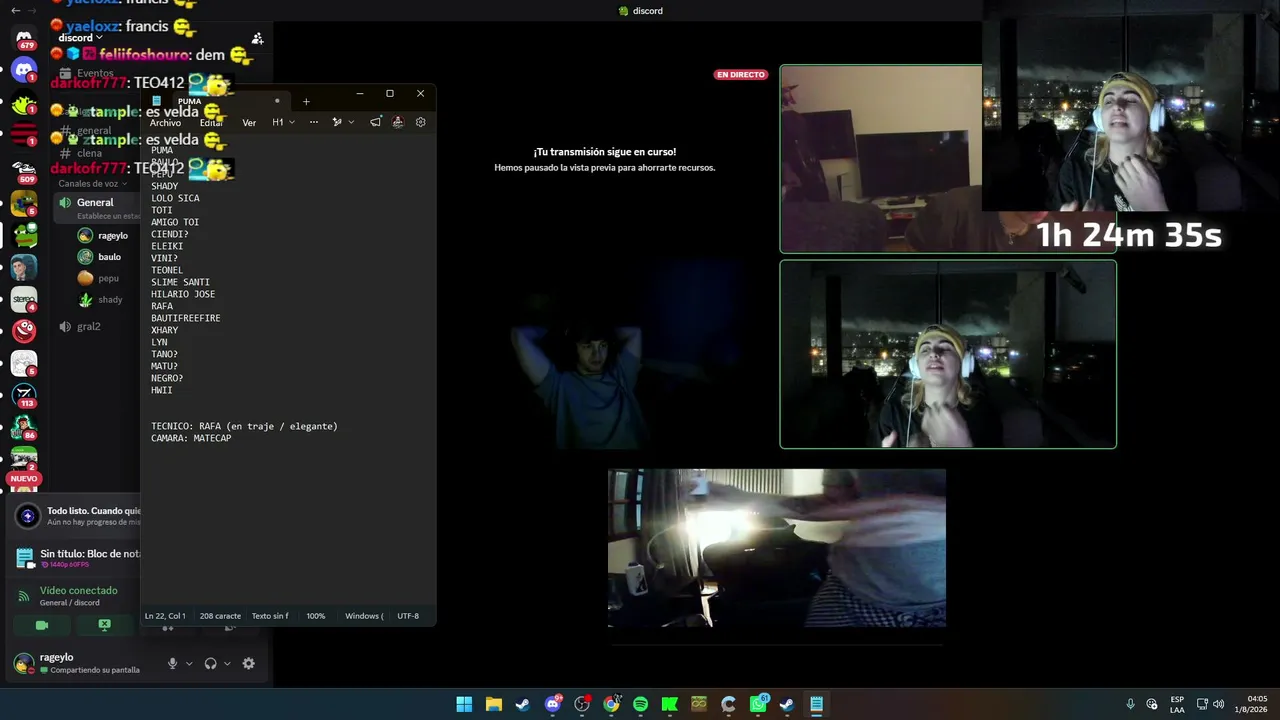Open the taskbar volume control
1280x720 pixels.
click(1218, 704)
